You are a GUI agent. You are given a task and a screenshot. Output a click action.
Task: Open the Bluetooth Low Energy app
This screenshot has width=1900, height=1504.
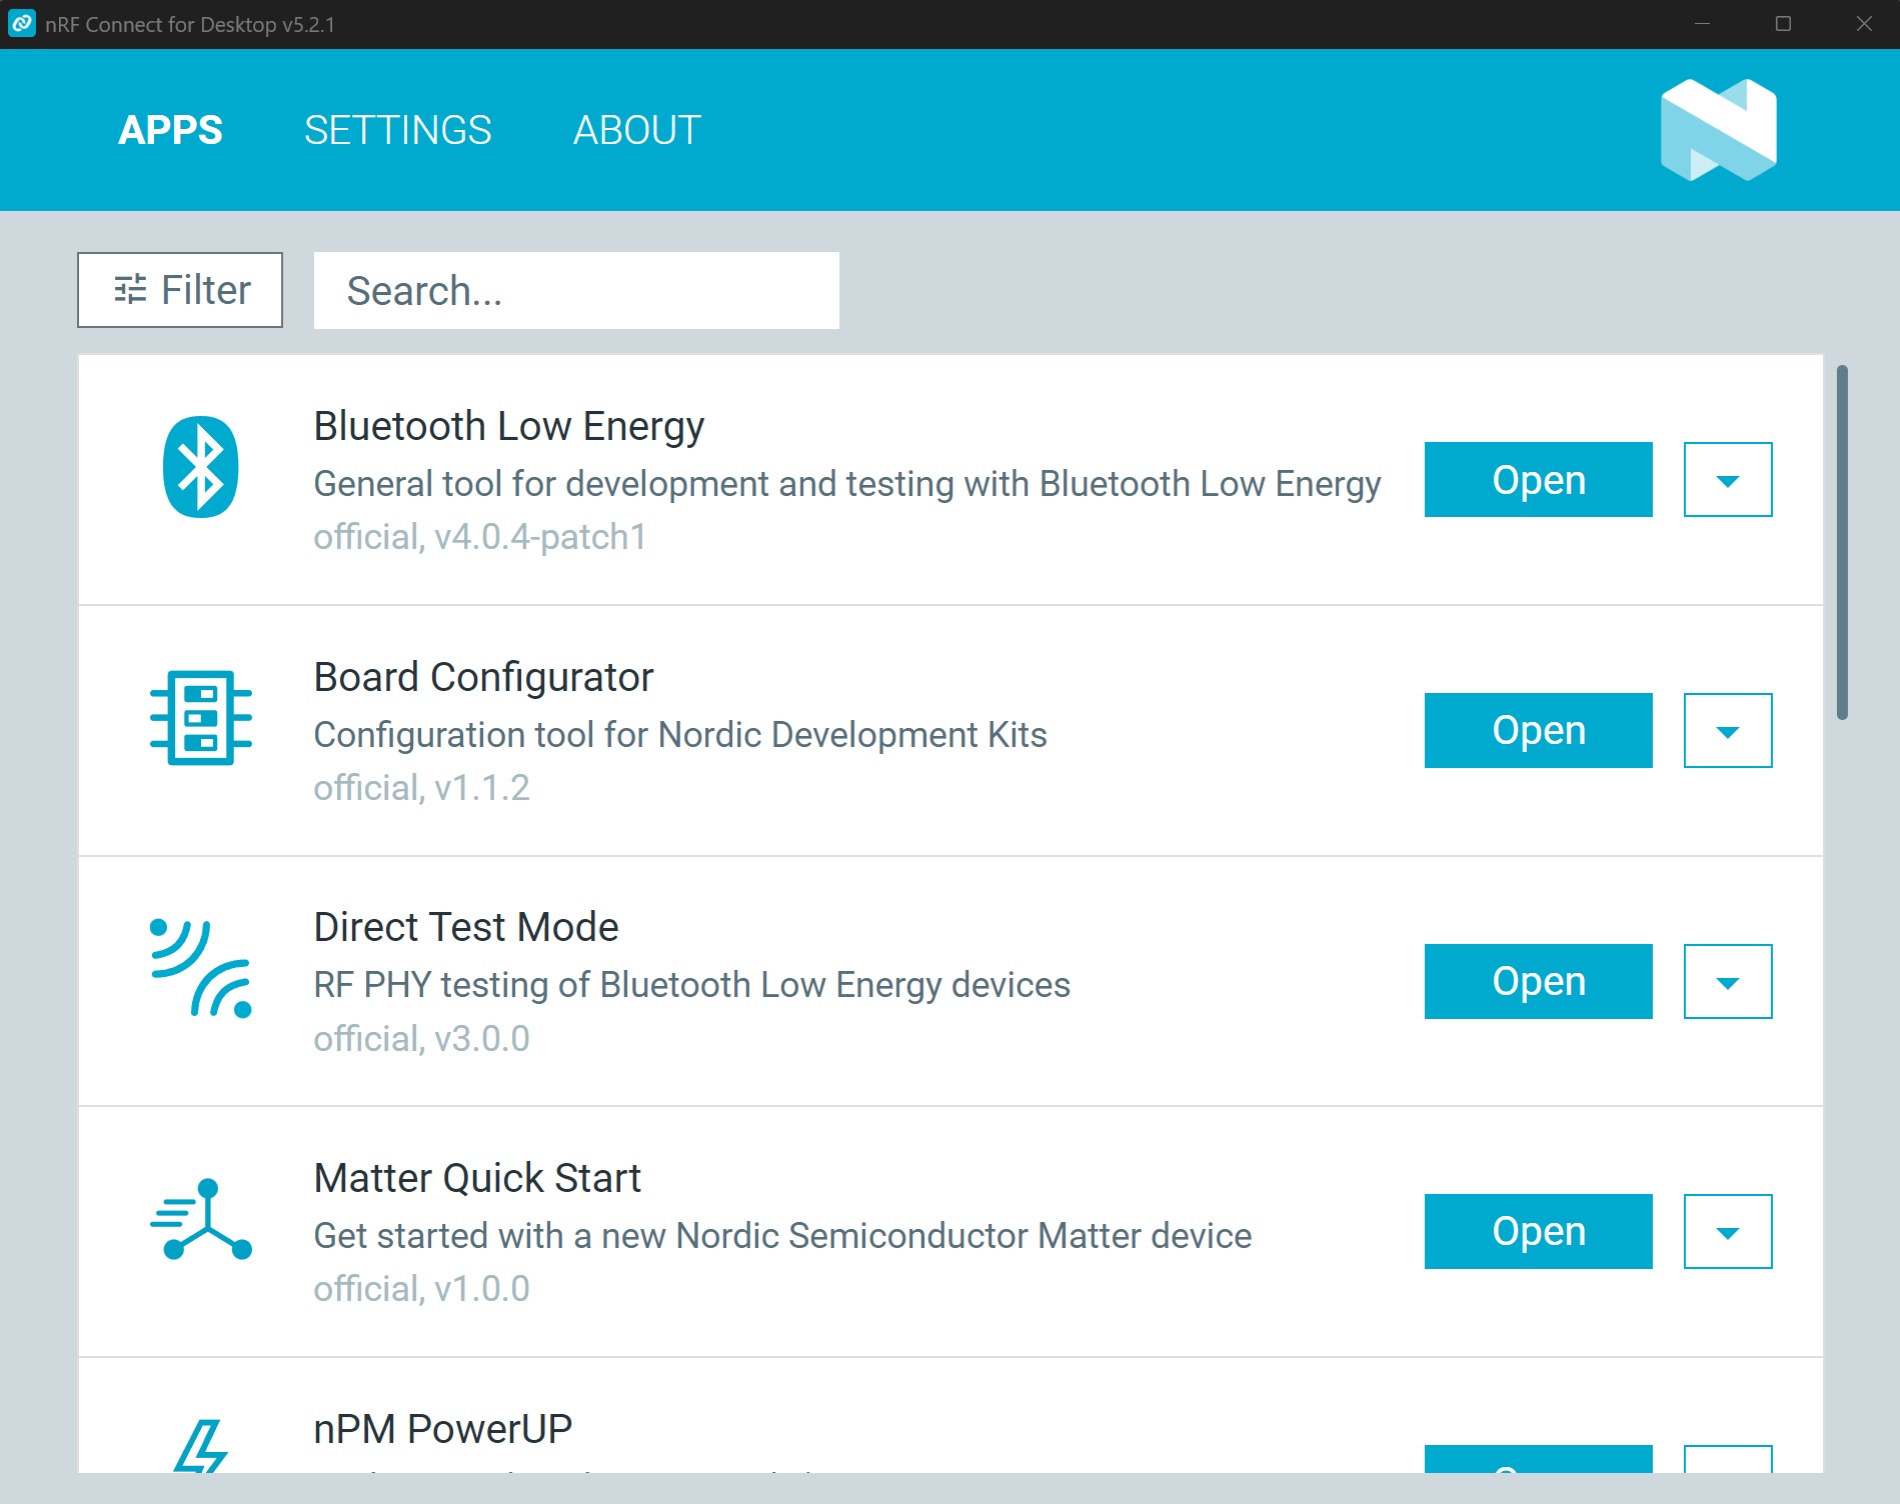(x=1537, y=480)
